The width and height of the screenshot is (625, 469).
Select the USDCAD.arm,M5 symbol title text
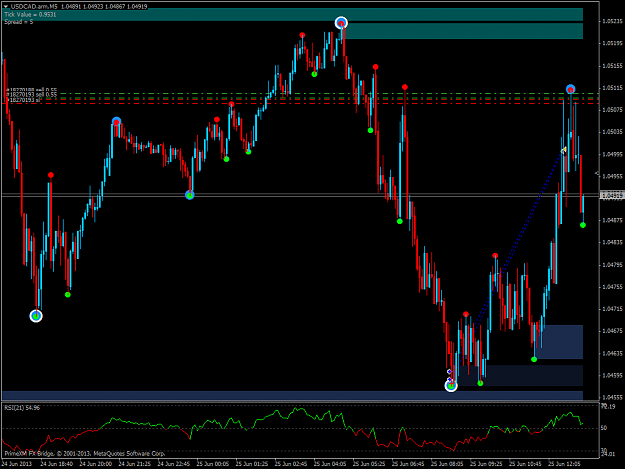point(35,6)
